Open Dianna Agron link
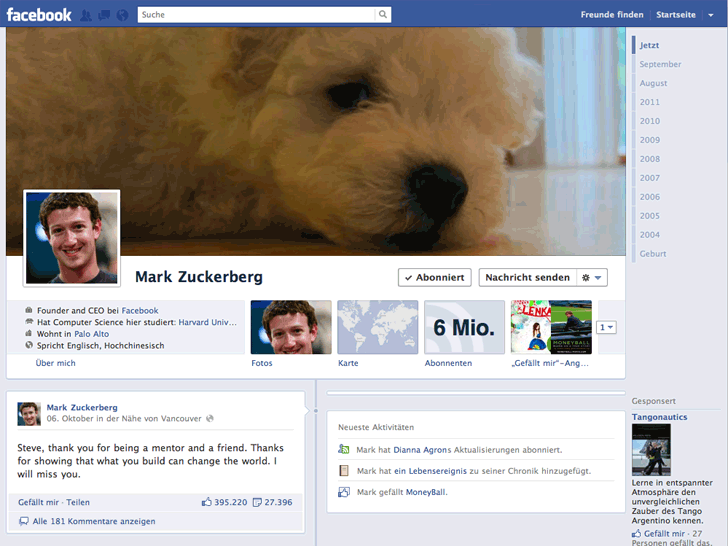The height and width of the screenshot is (546, 728). coord(422,450)
